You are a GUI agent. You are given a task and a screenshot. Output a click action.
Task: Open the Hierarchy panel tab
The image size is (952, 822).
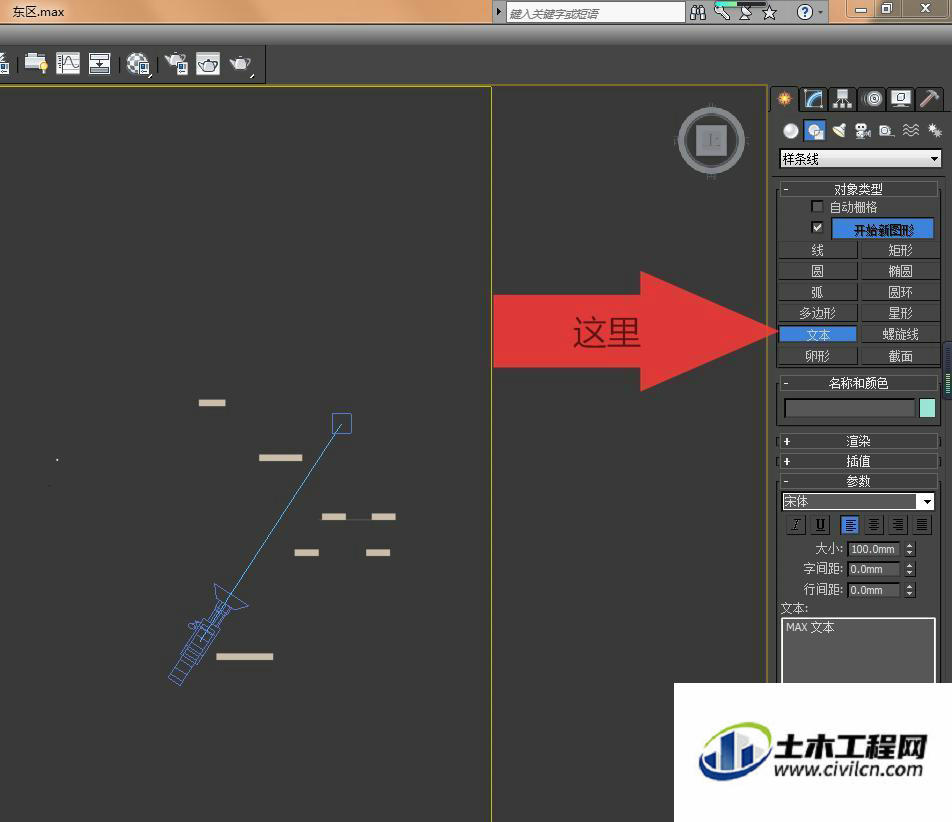click(842, 98)
